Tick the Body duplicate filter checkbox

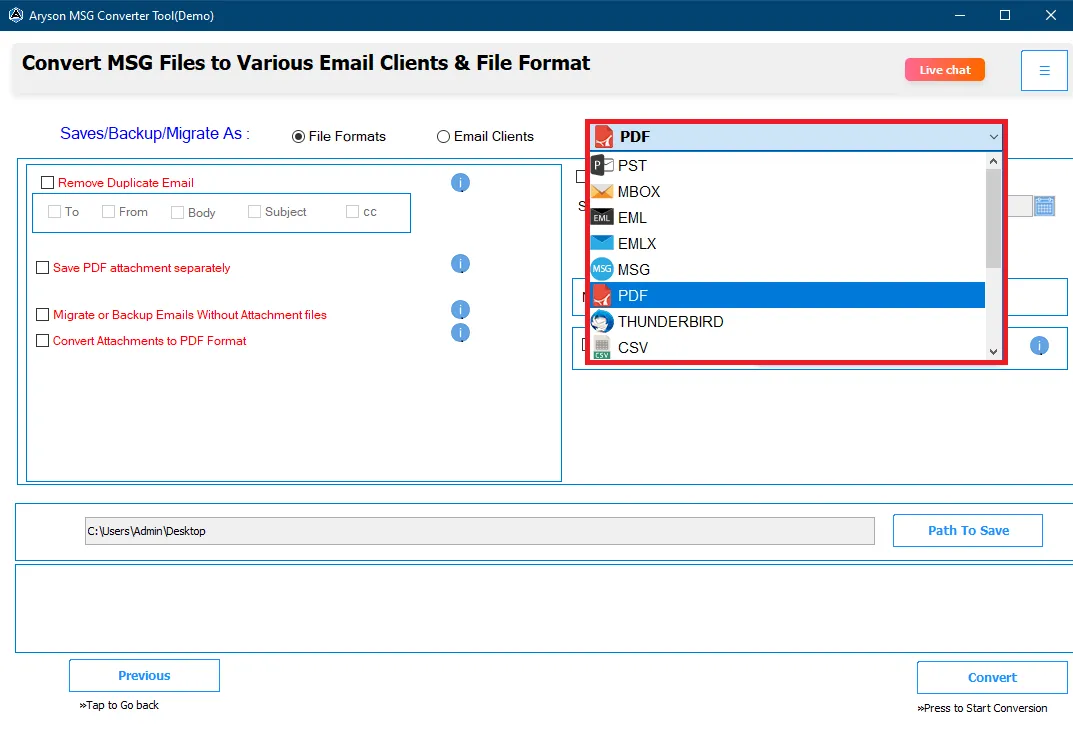point(177,213)
